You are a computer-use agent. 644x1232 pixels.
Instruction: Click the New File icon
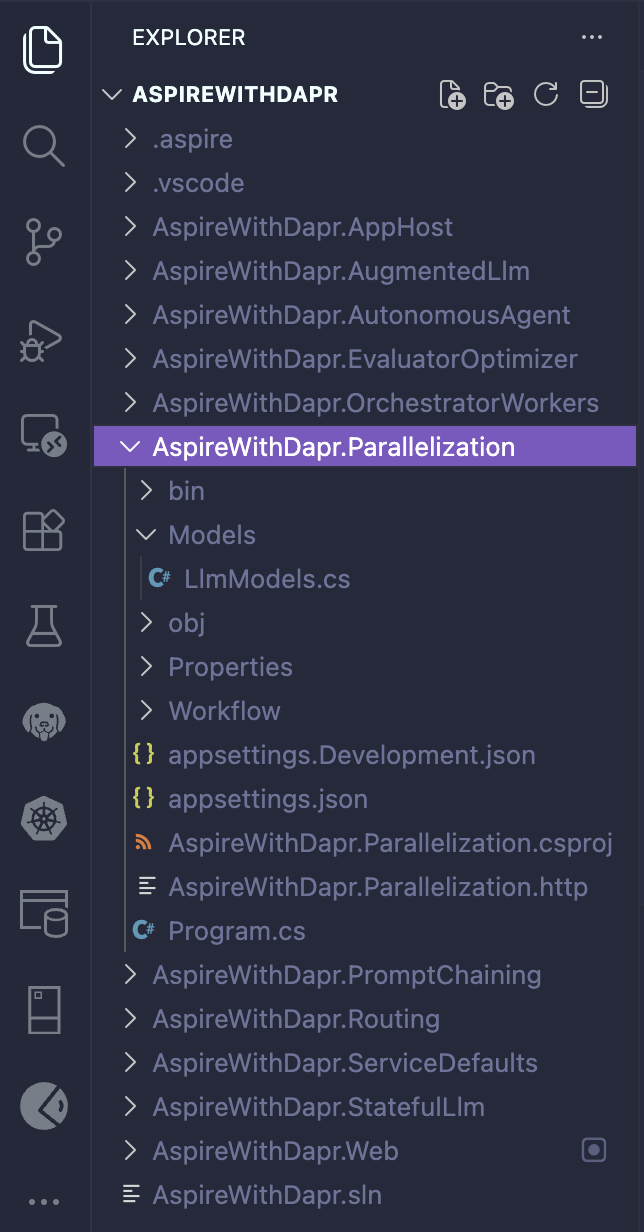tap(453, 95)
